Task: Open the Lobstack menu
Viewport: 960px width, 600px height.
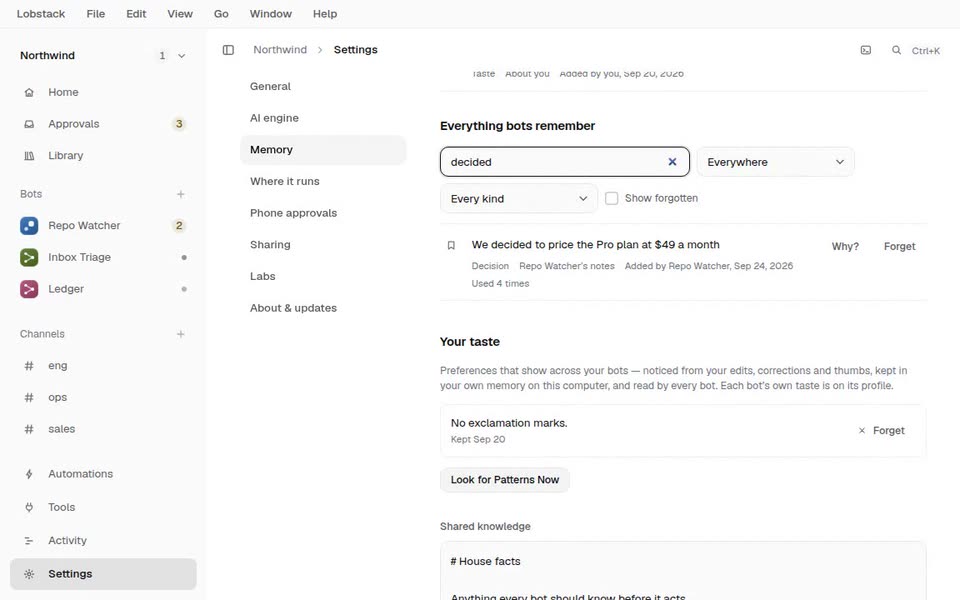Action: pos(40,13)
